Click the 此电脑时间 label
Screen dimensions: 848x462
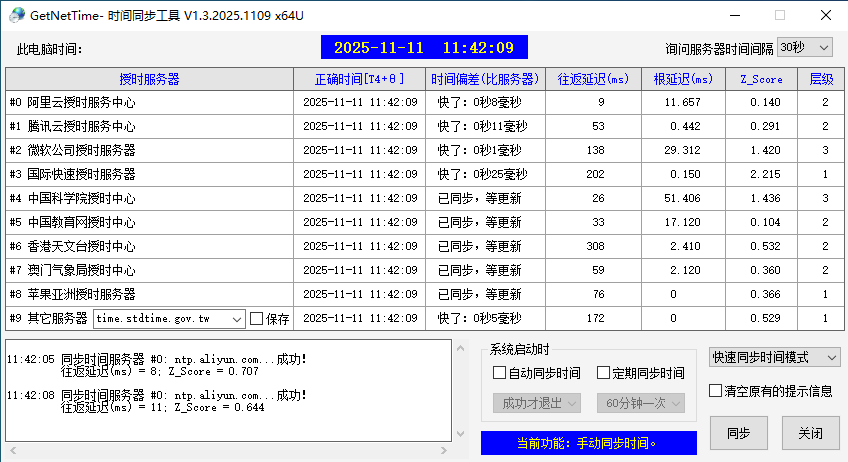49,50
